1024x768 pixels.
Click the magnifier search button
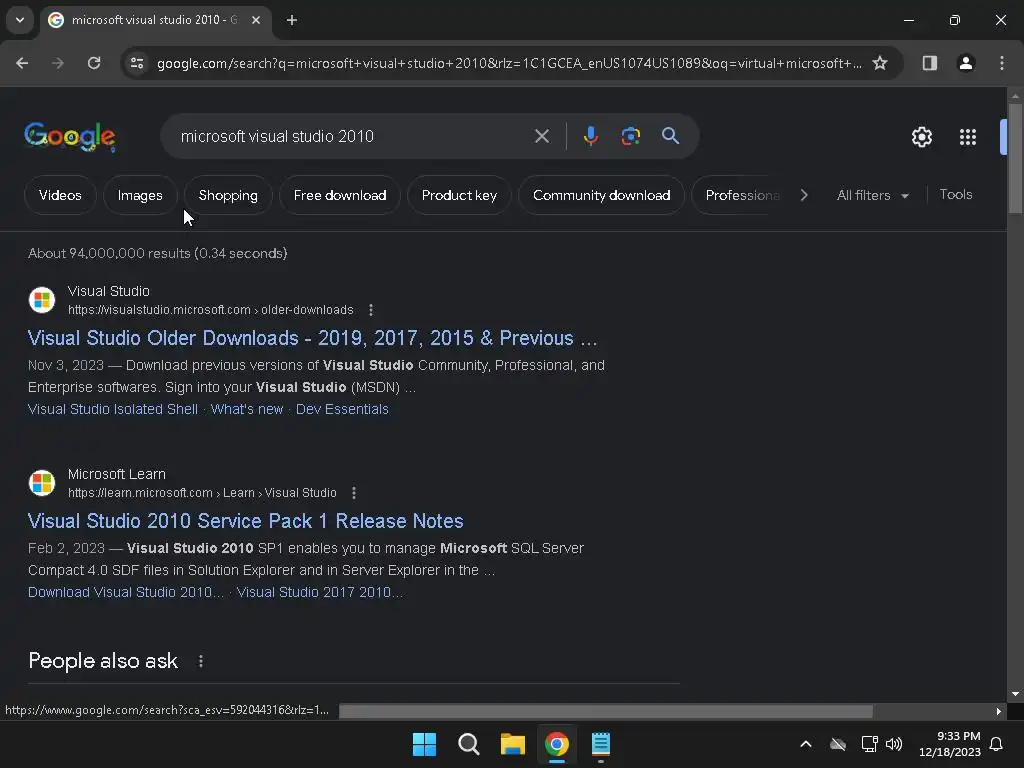pyautogui.click(x=670, y=136)
